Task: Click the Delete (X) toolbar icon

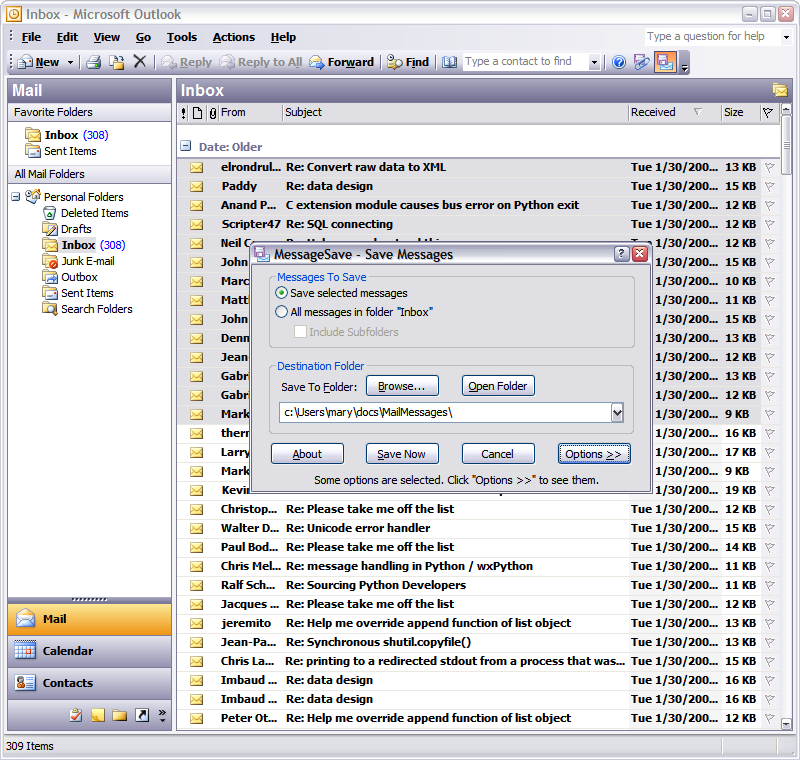Action: (x=140, y=62)
